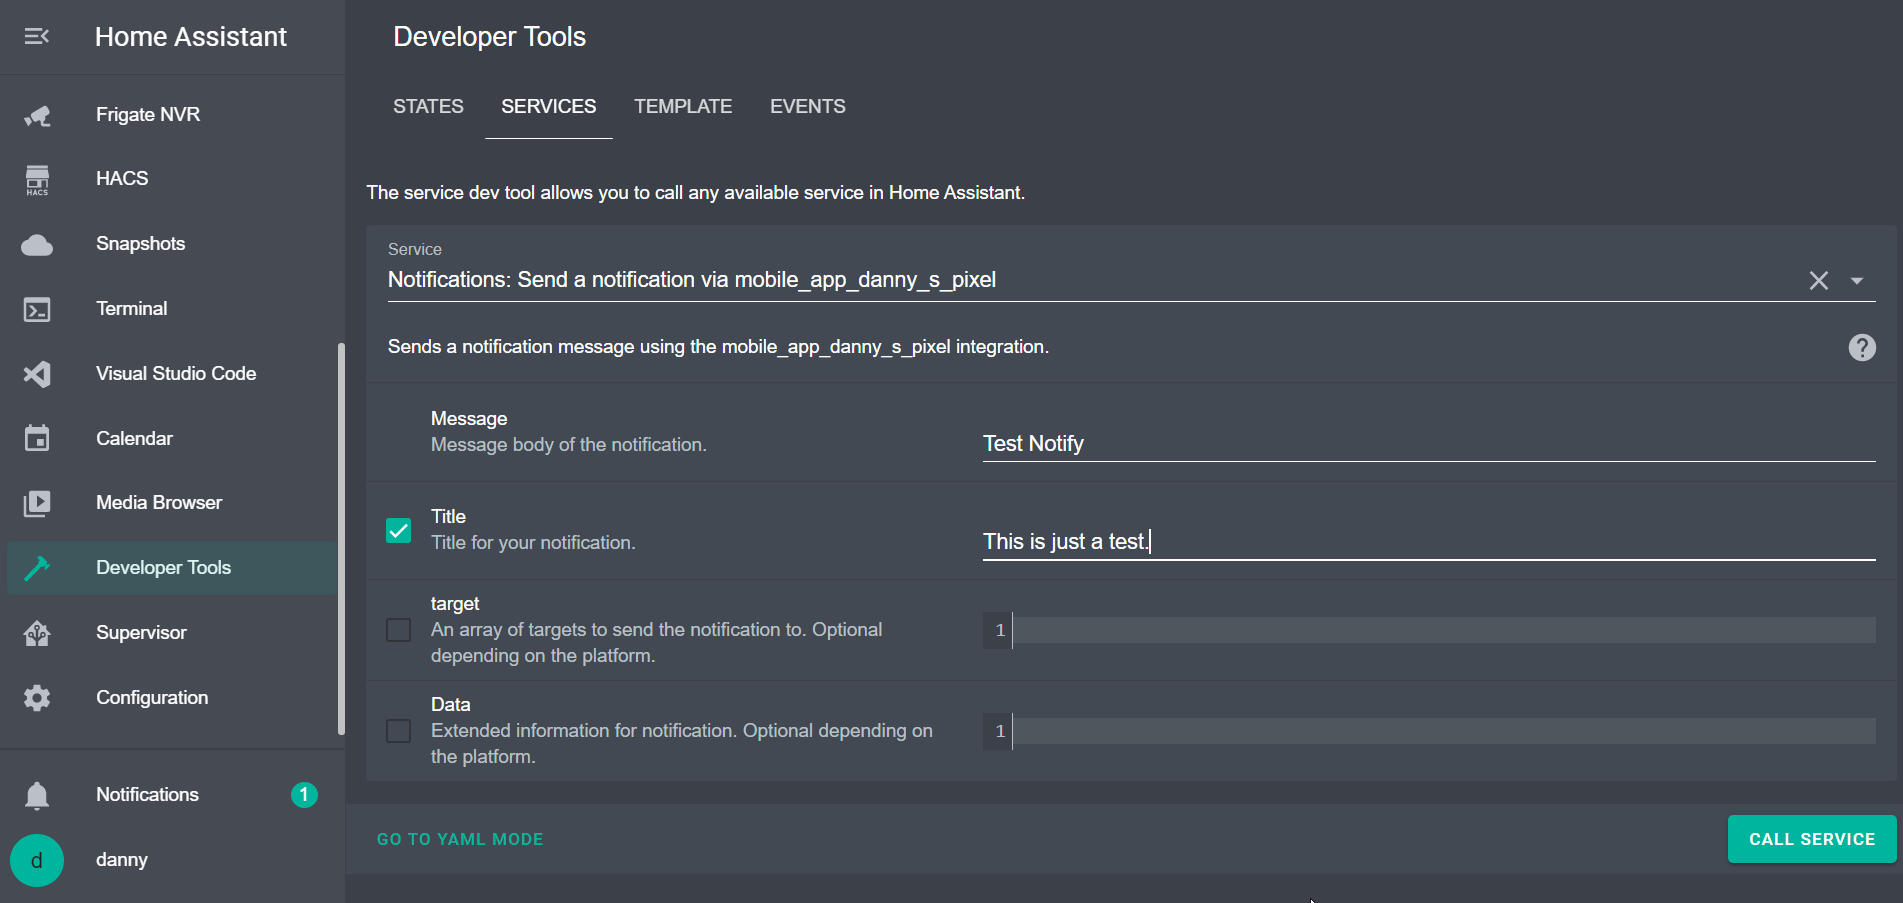
Task: Open Visual Studio Code icon
Action: point(37,374)
